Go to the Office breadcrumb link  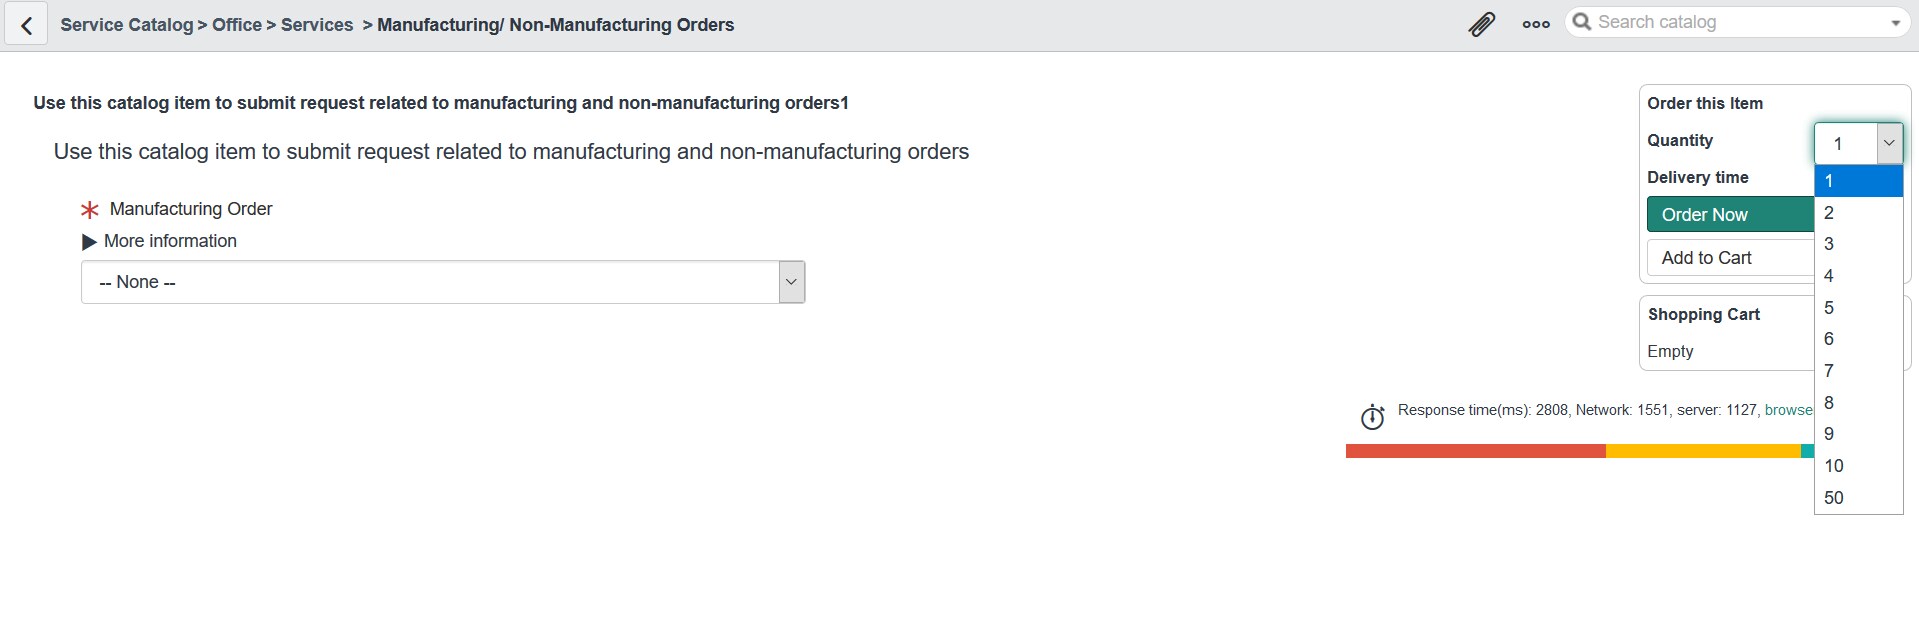(237, 25)
